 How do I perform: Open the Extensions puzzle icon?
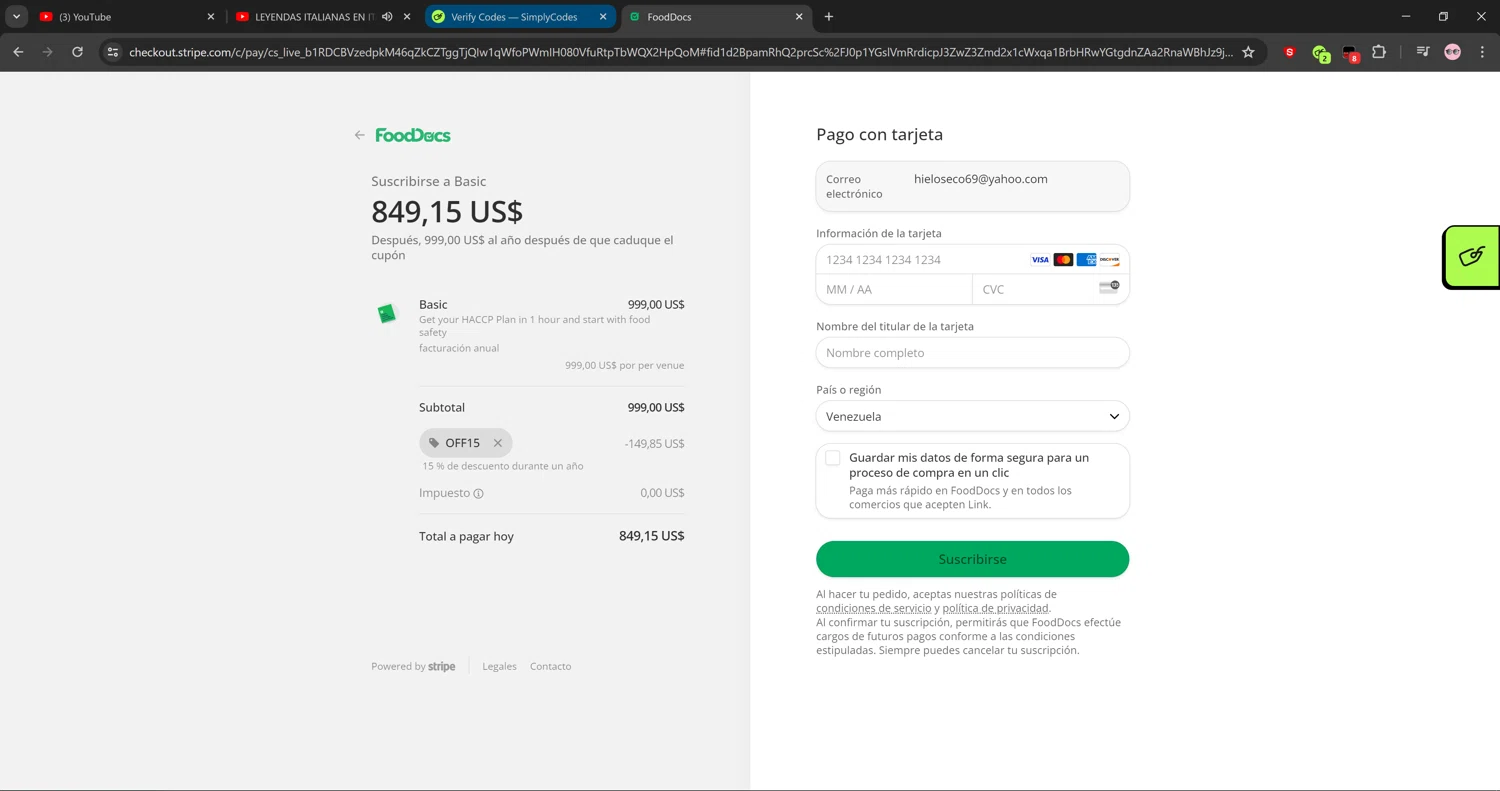(x=1379, y=52)
